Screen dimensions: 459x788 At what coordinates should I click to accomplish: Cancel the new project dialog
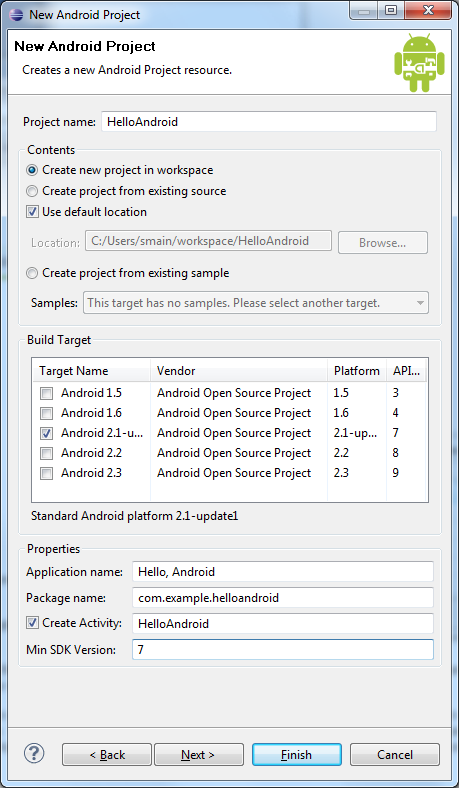pos(395,755)
